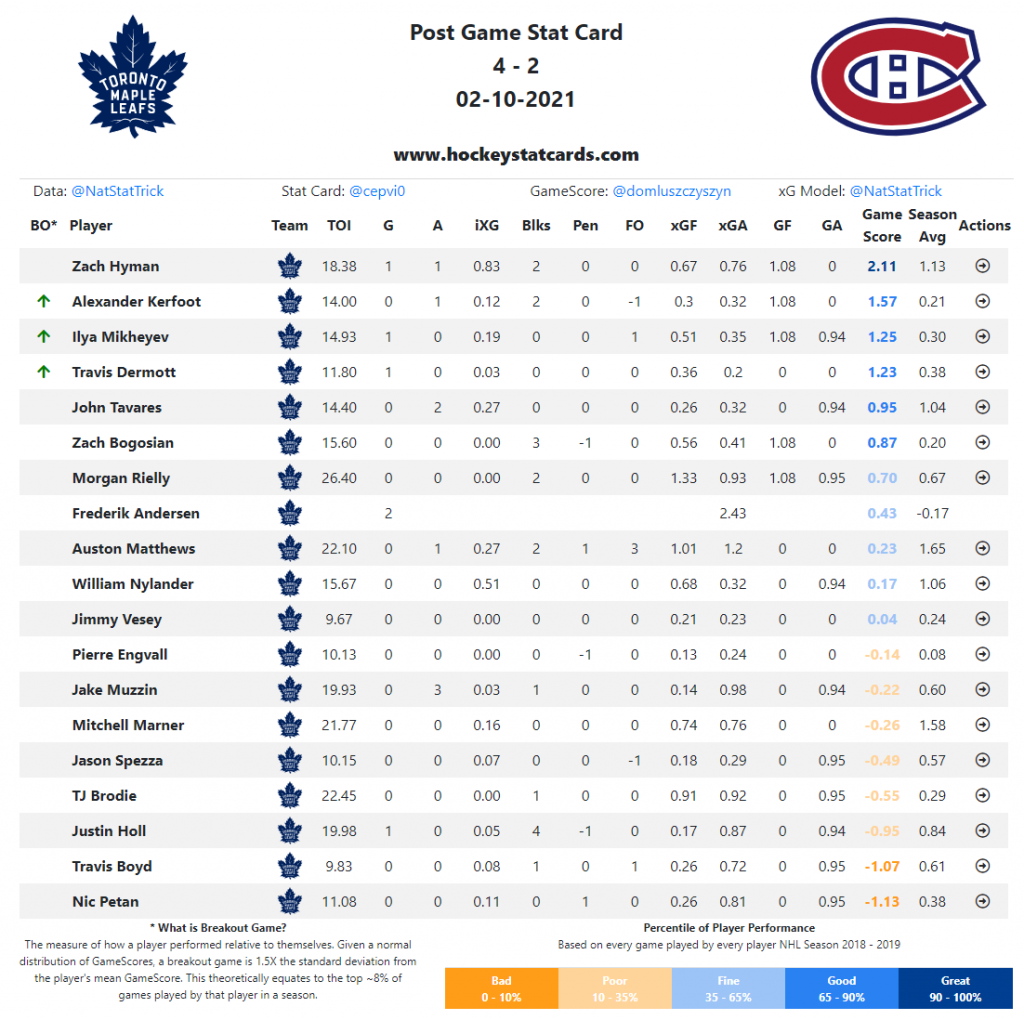Open the @domluszczyszyn GameScore link
Viewport: 1024px width, 1020px height.
click(671, 191)
